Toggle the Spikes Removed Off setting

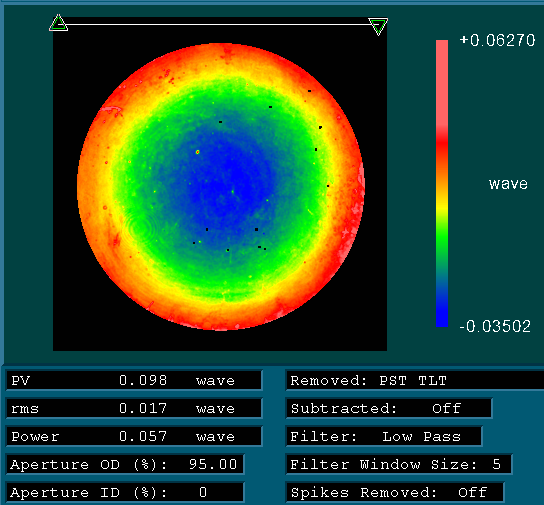point(395,492)
